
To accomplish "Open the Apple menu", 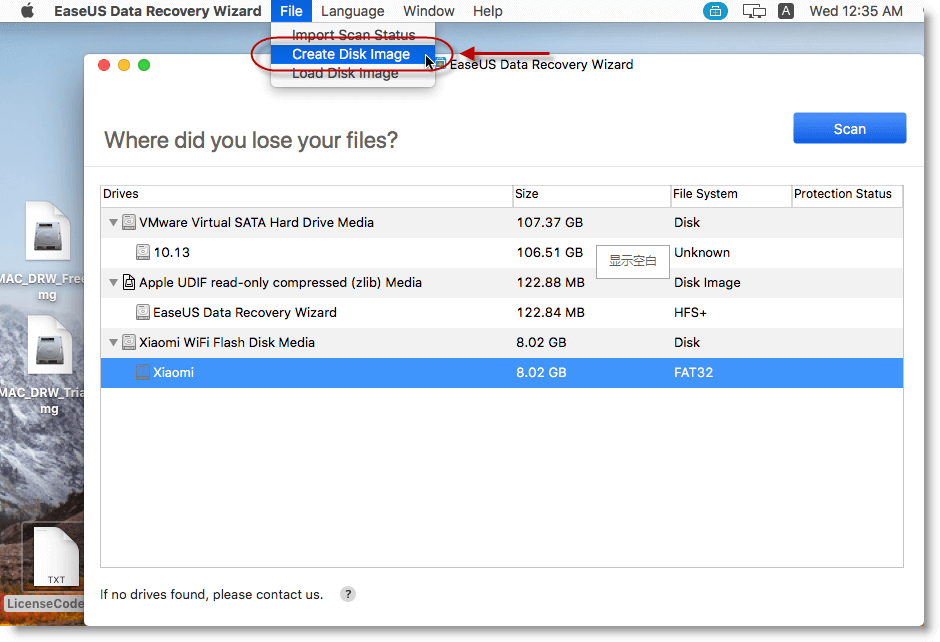I will coord(27,11).
